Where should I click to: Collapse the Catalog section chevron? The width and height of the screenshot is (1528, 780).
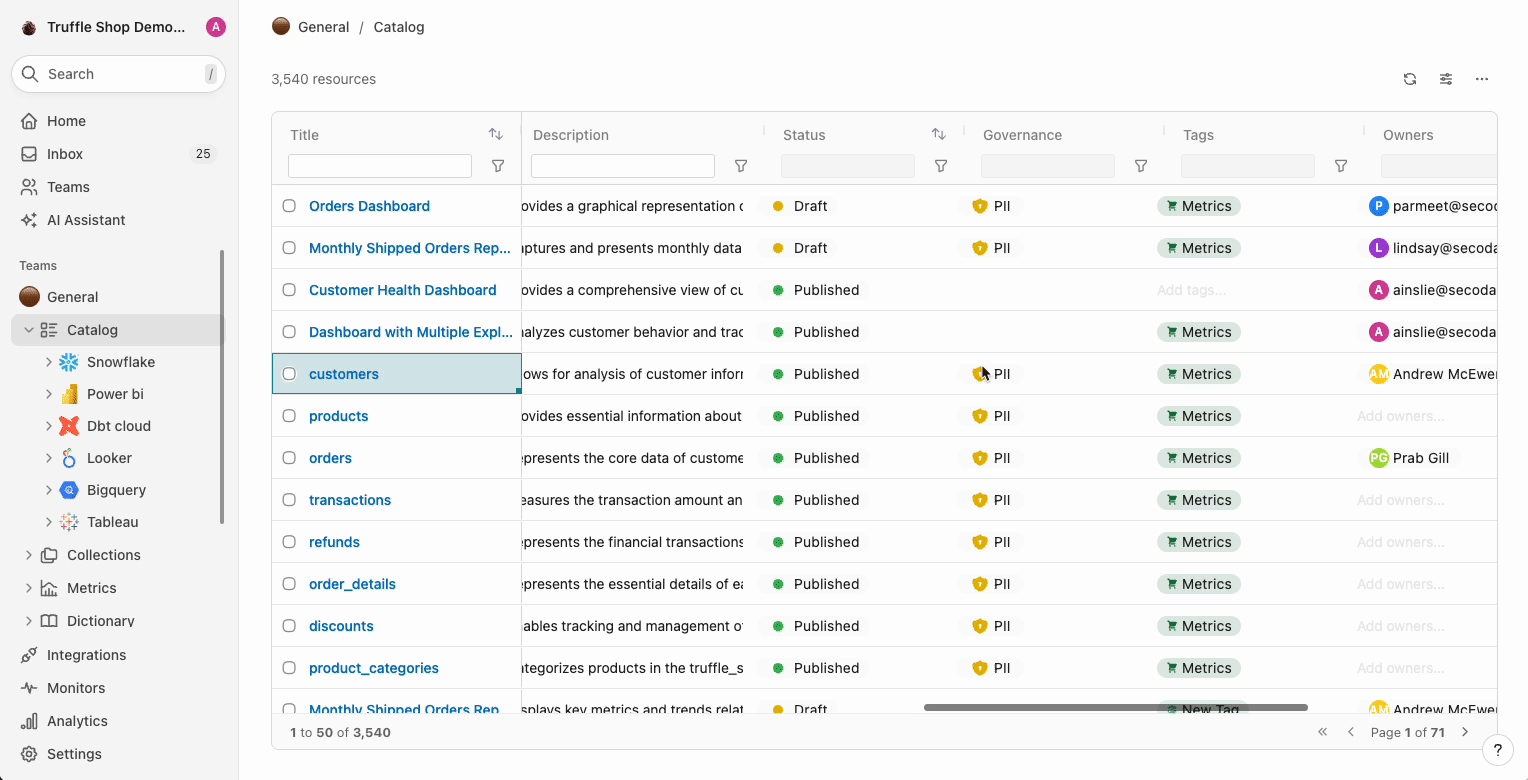pos(29,330)
